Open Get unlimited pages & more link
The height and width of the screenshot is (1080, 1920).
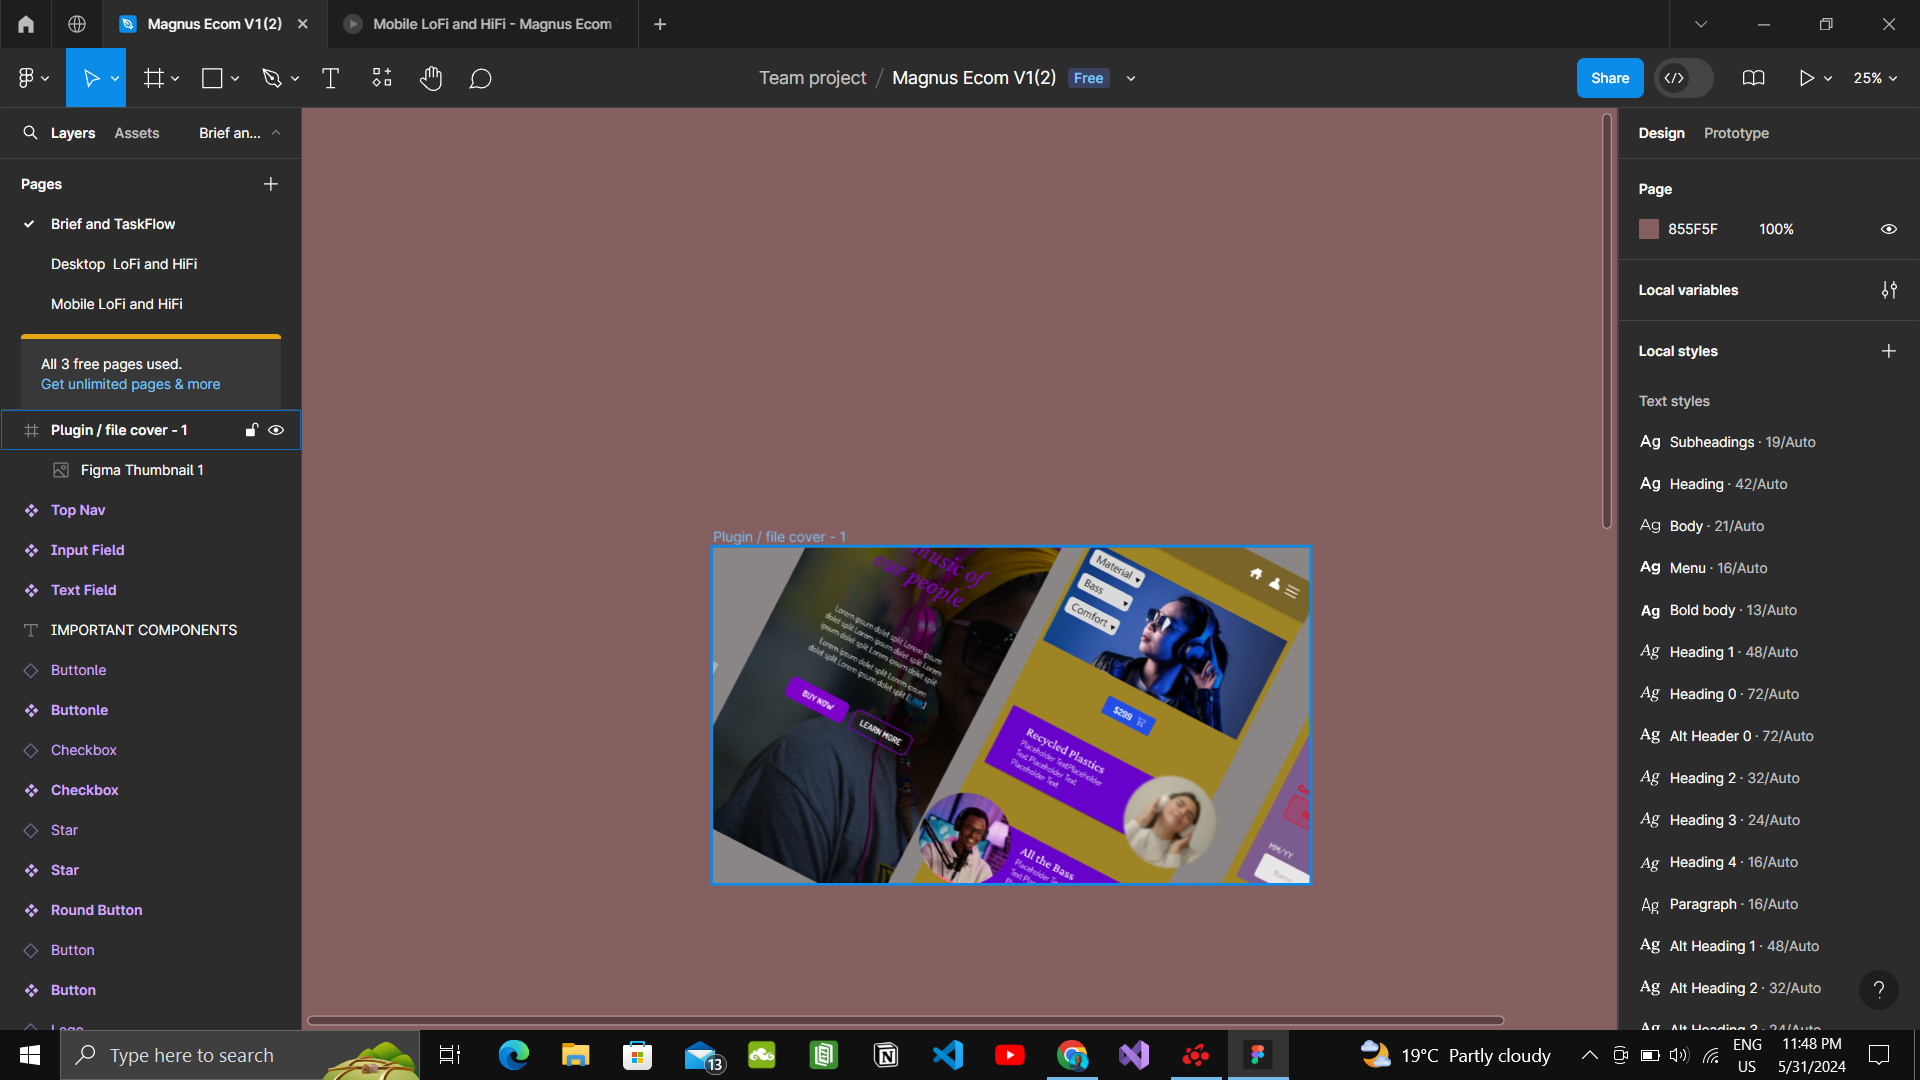click(130, 384)
